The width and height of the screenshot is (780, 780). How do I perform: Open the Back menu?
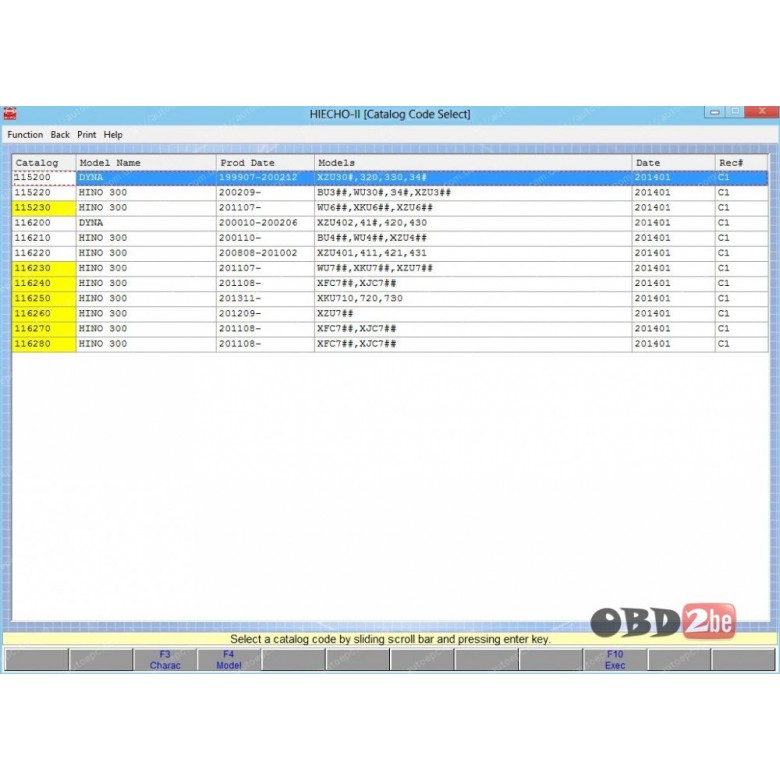(60, 135)
